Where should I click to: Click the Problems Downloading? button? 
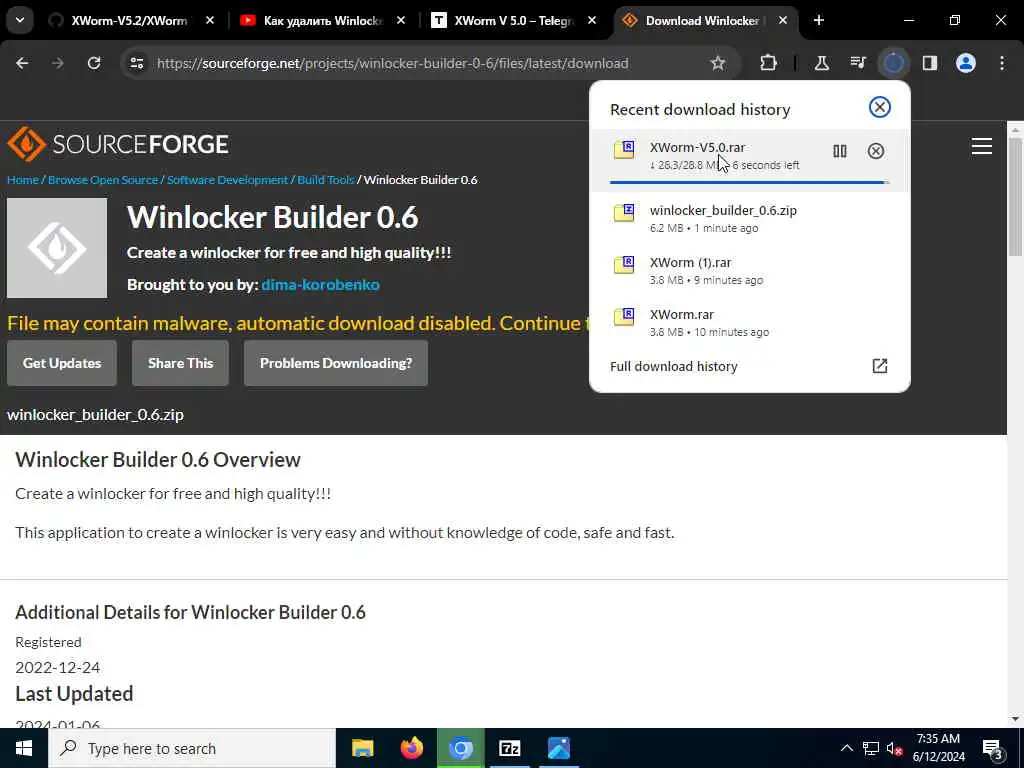click(x=336, y=363)
